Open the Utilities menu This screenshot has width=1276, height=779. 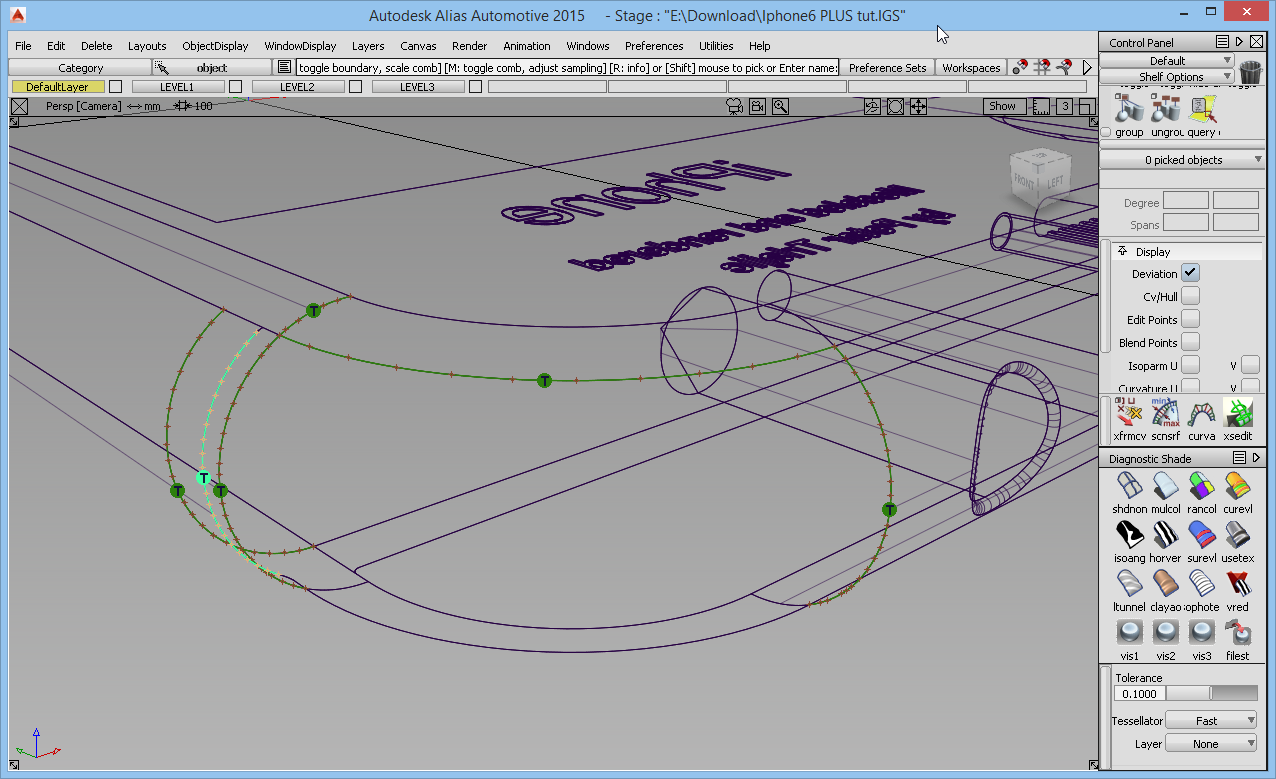pyautogui.click(x=716, y=46)
